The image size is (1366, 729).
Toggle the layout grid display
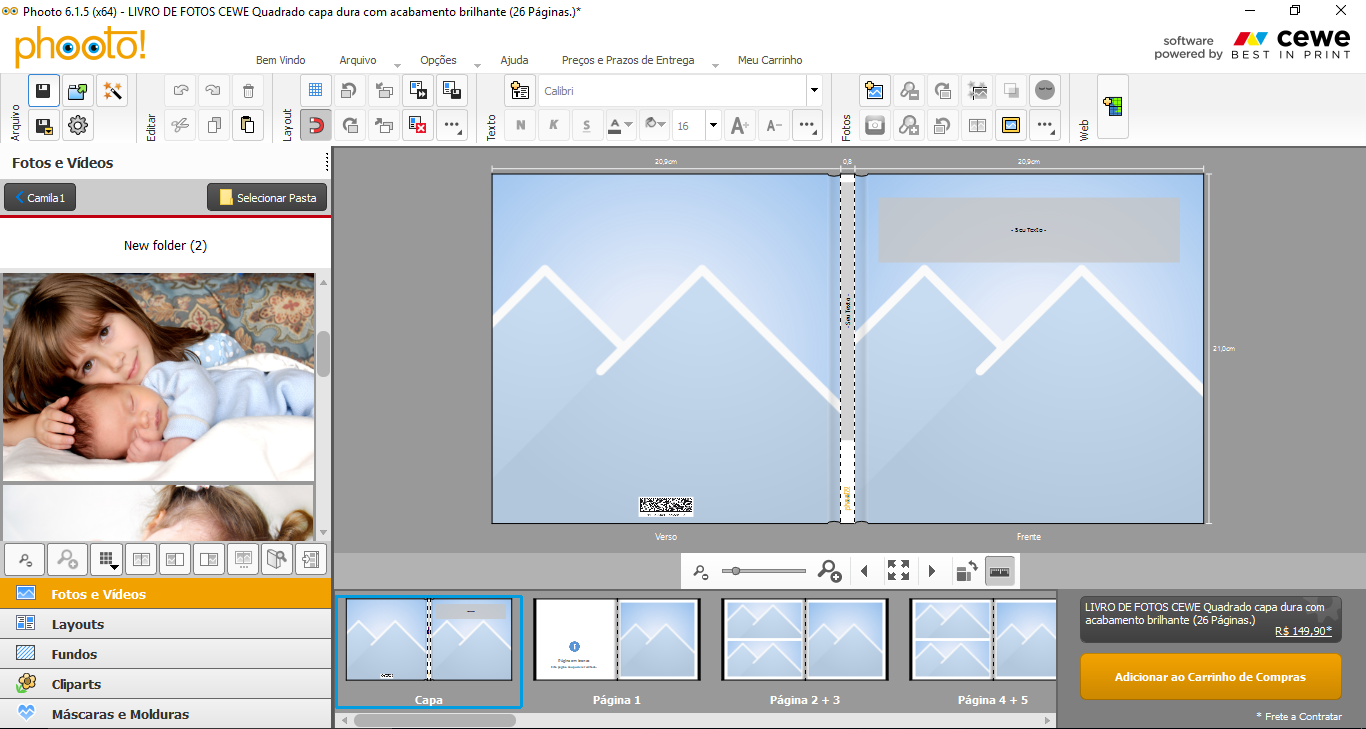315,91
